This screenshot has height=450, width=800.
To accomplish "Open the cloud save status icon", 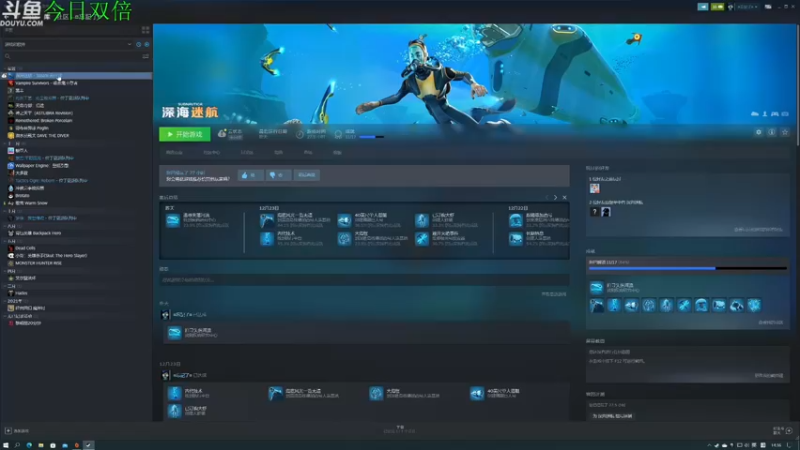I will tap(222, 134).
